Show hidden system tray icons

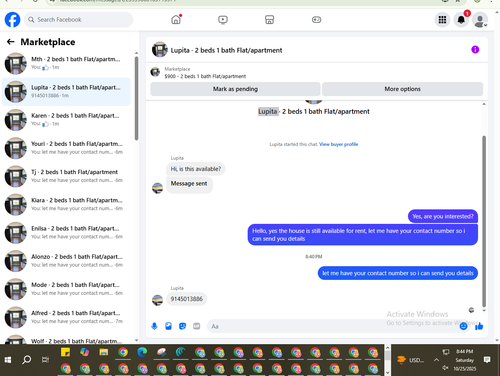tap(436, 360)
